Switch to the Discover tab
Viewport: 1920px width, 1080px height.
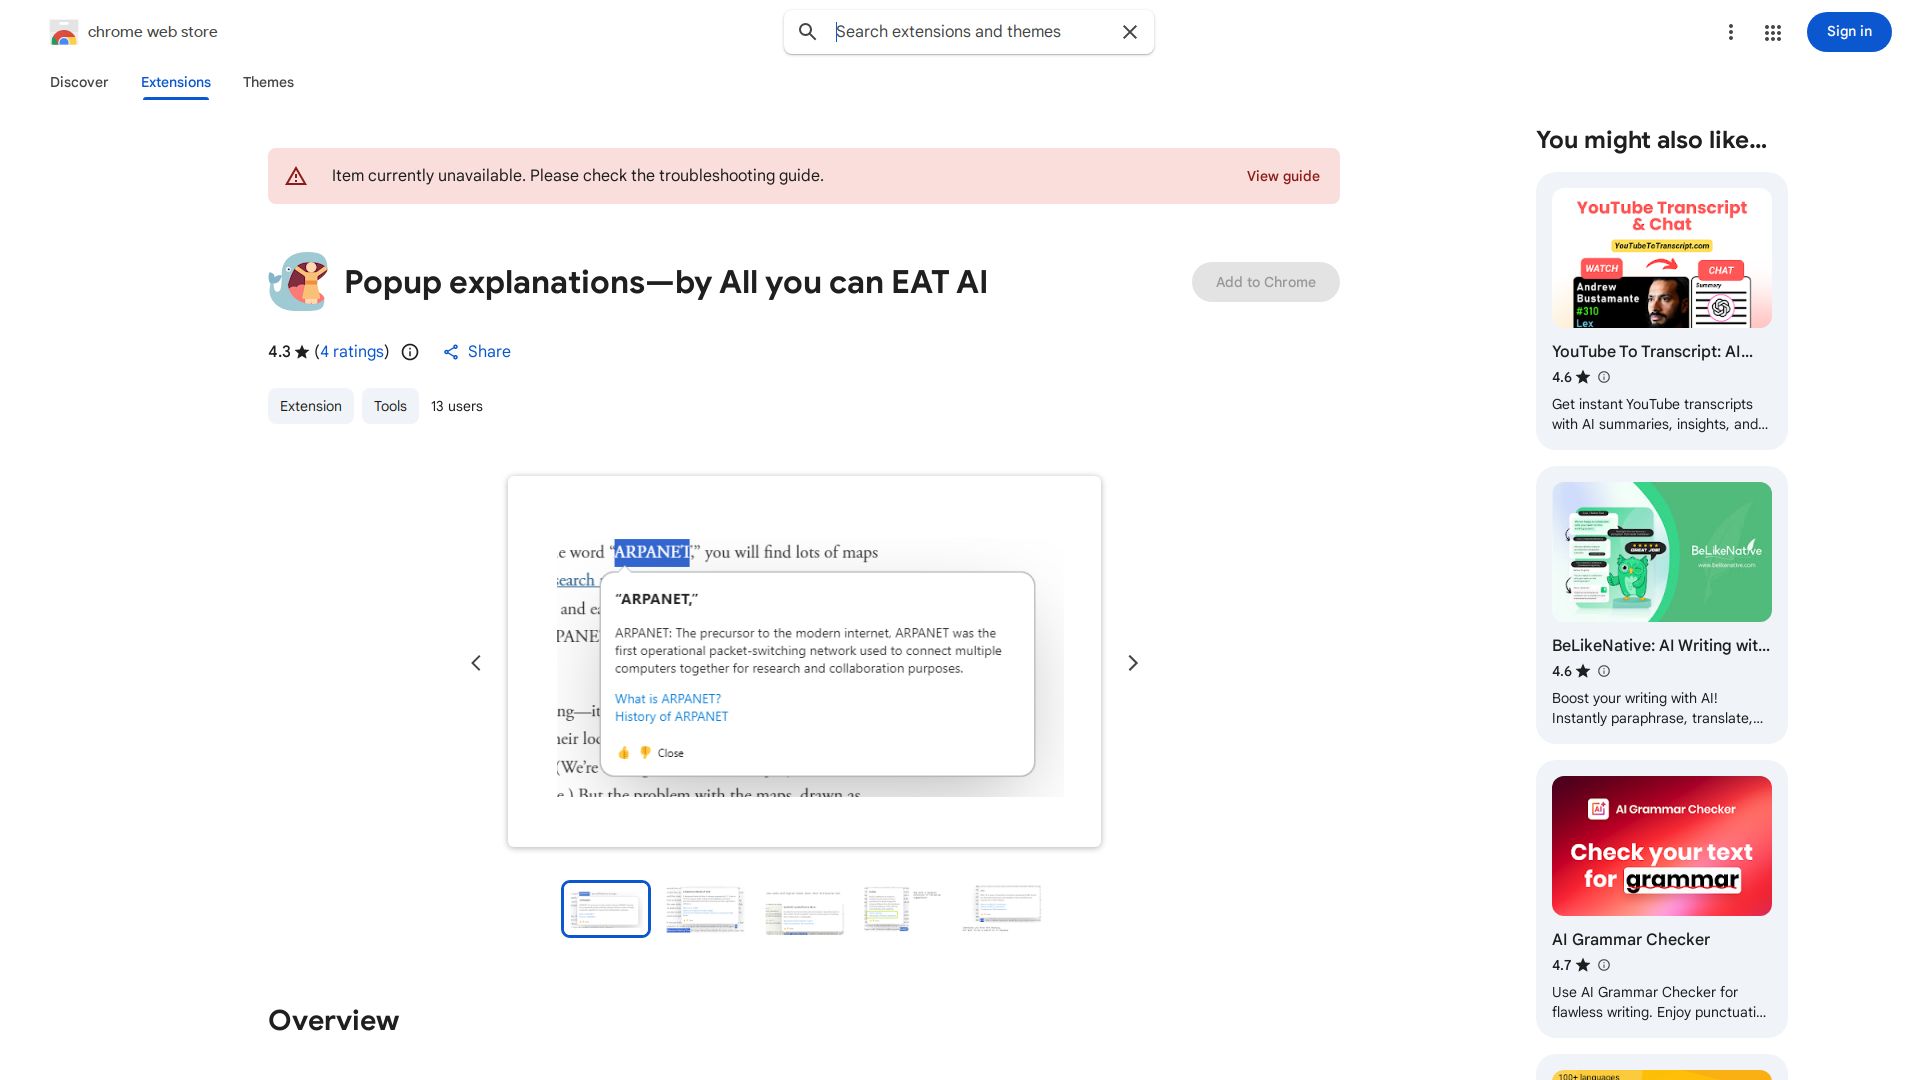pos(79,82)
